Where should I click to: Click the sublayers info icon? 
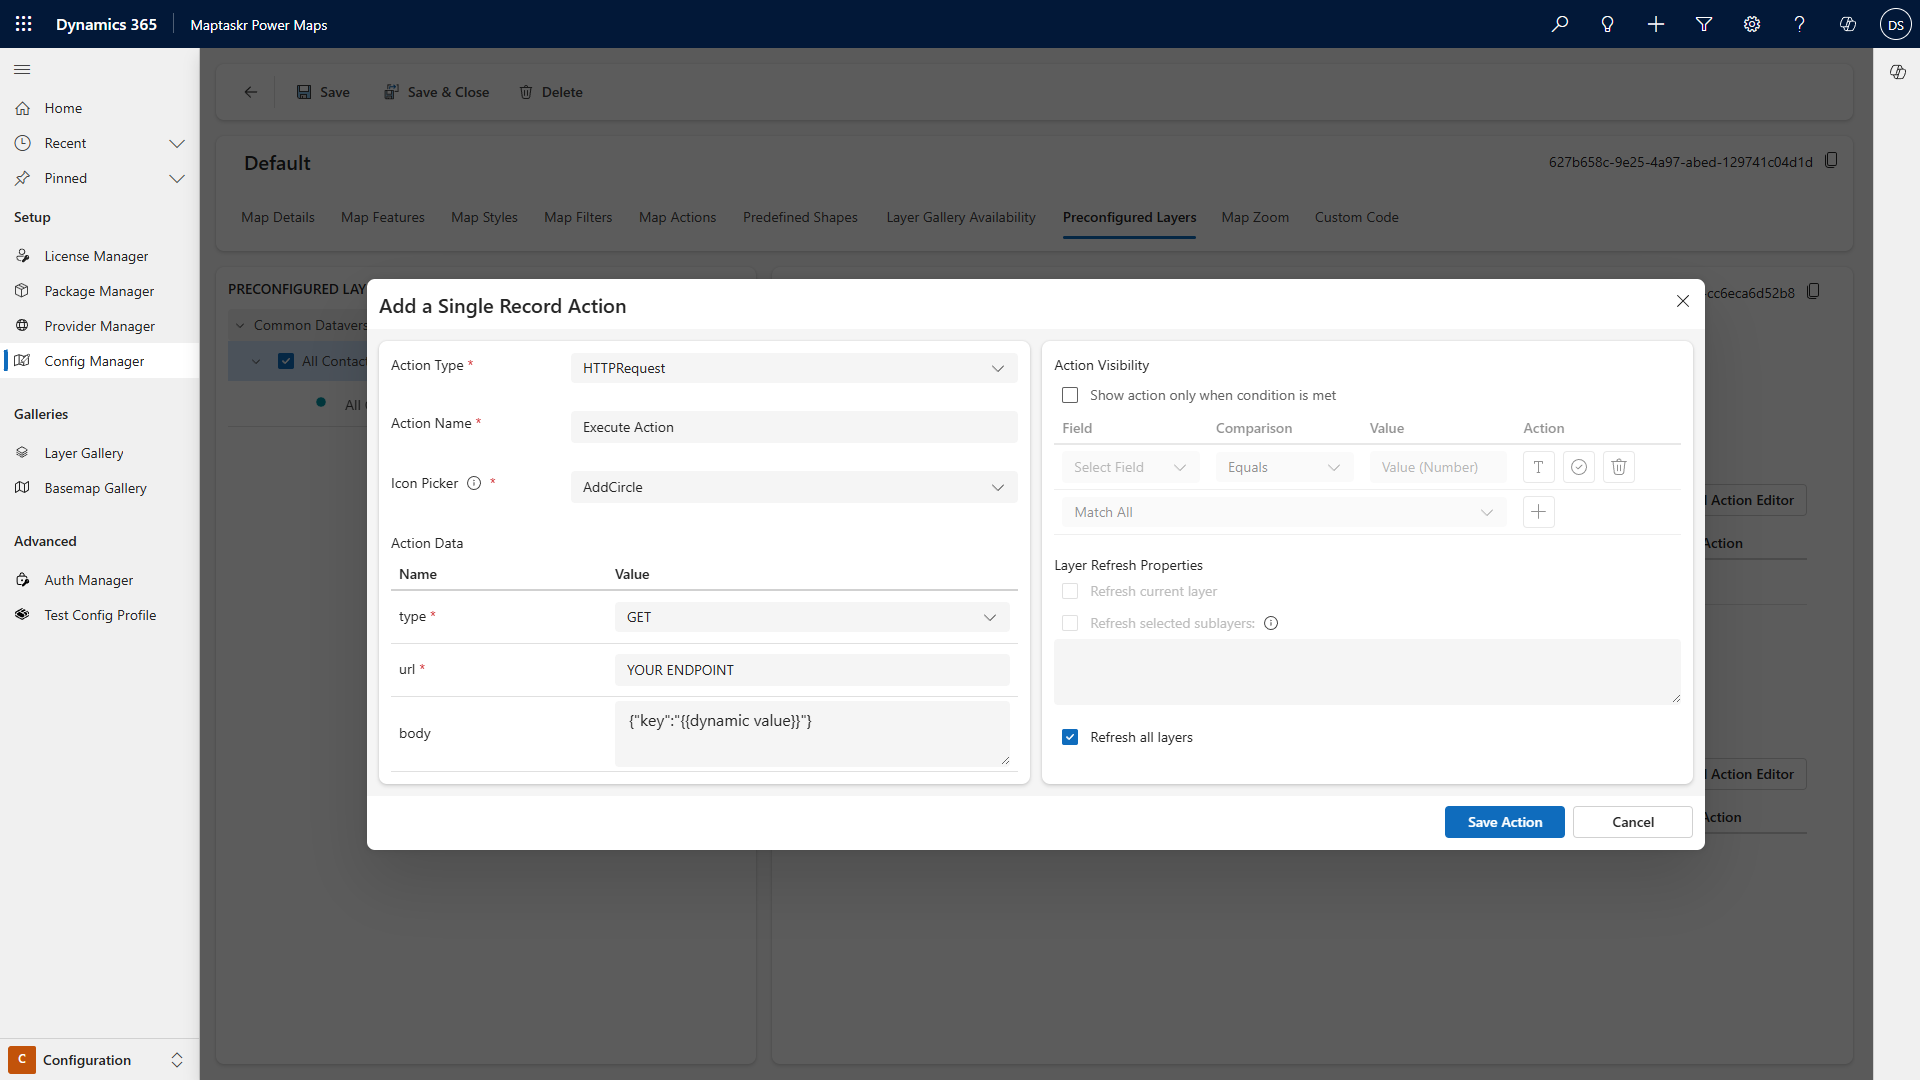1271,623
